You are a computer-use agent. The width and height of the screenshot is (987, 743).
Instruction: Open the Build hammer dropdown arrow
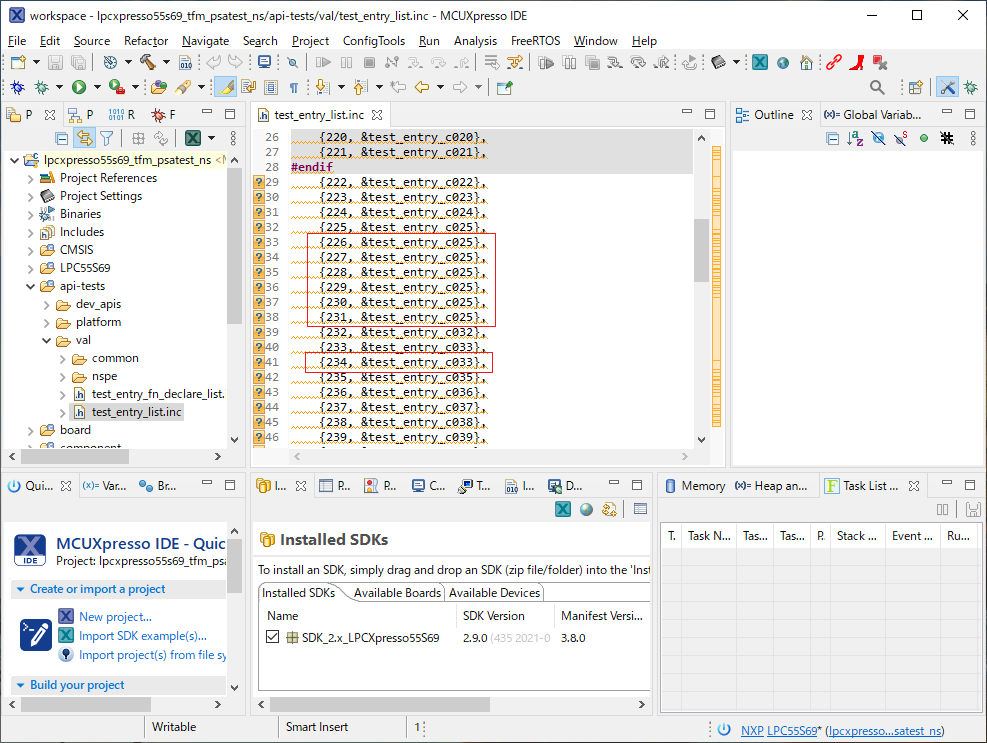166,62
